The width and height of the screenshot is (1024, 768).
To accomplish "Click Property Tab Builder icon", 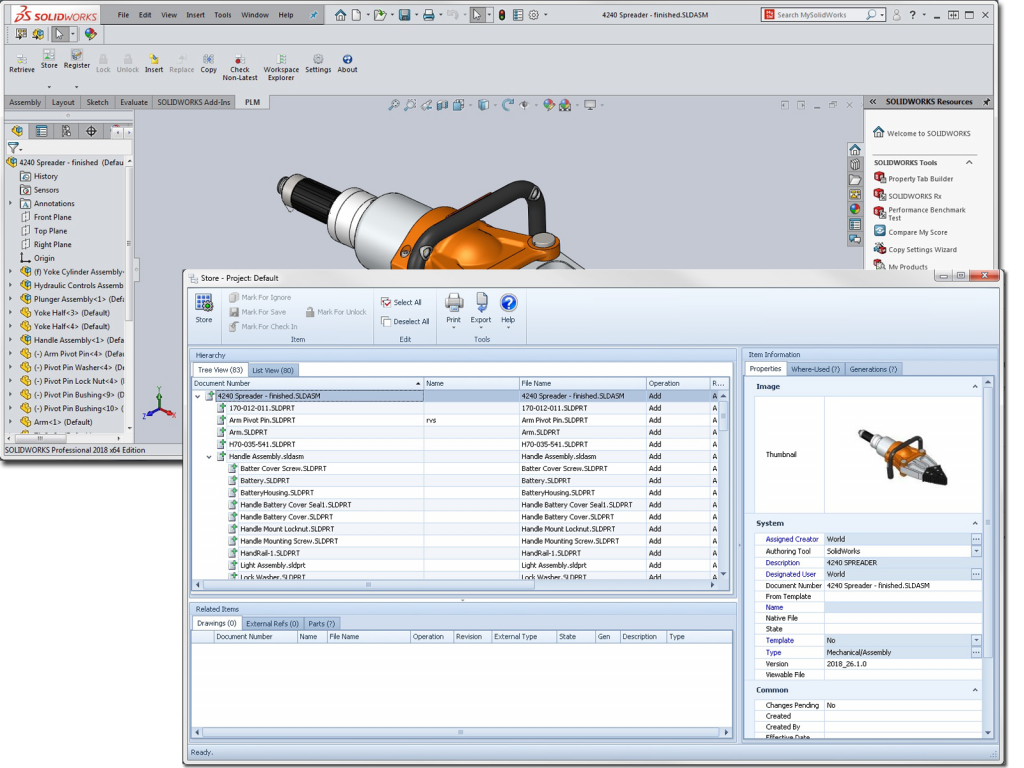I will (x=880, y=178).
